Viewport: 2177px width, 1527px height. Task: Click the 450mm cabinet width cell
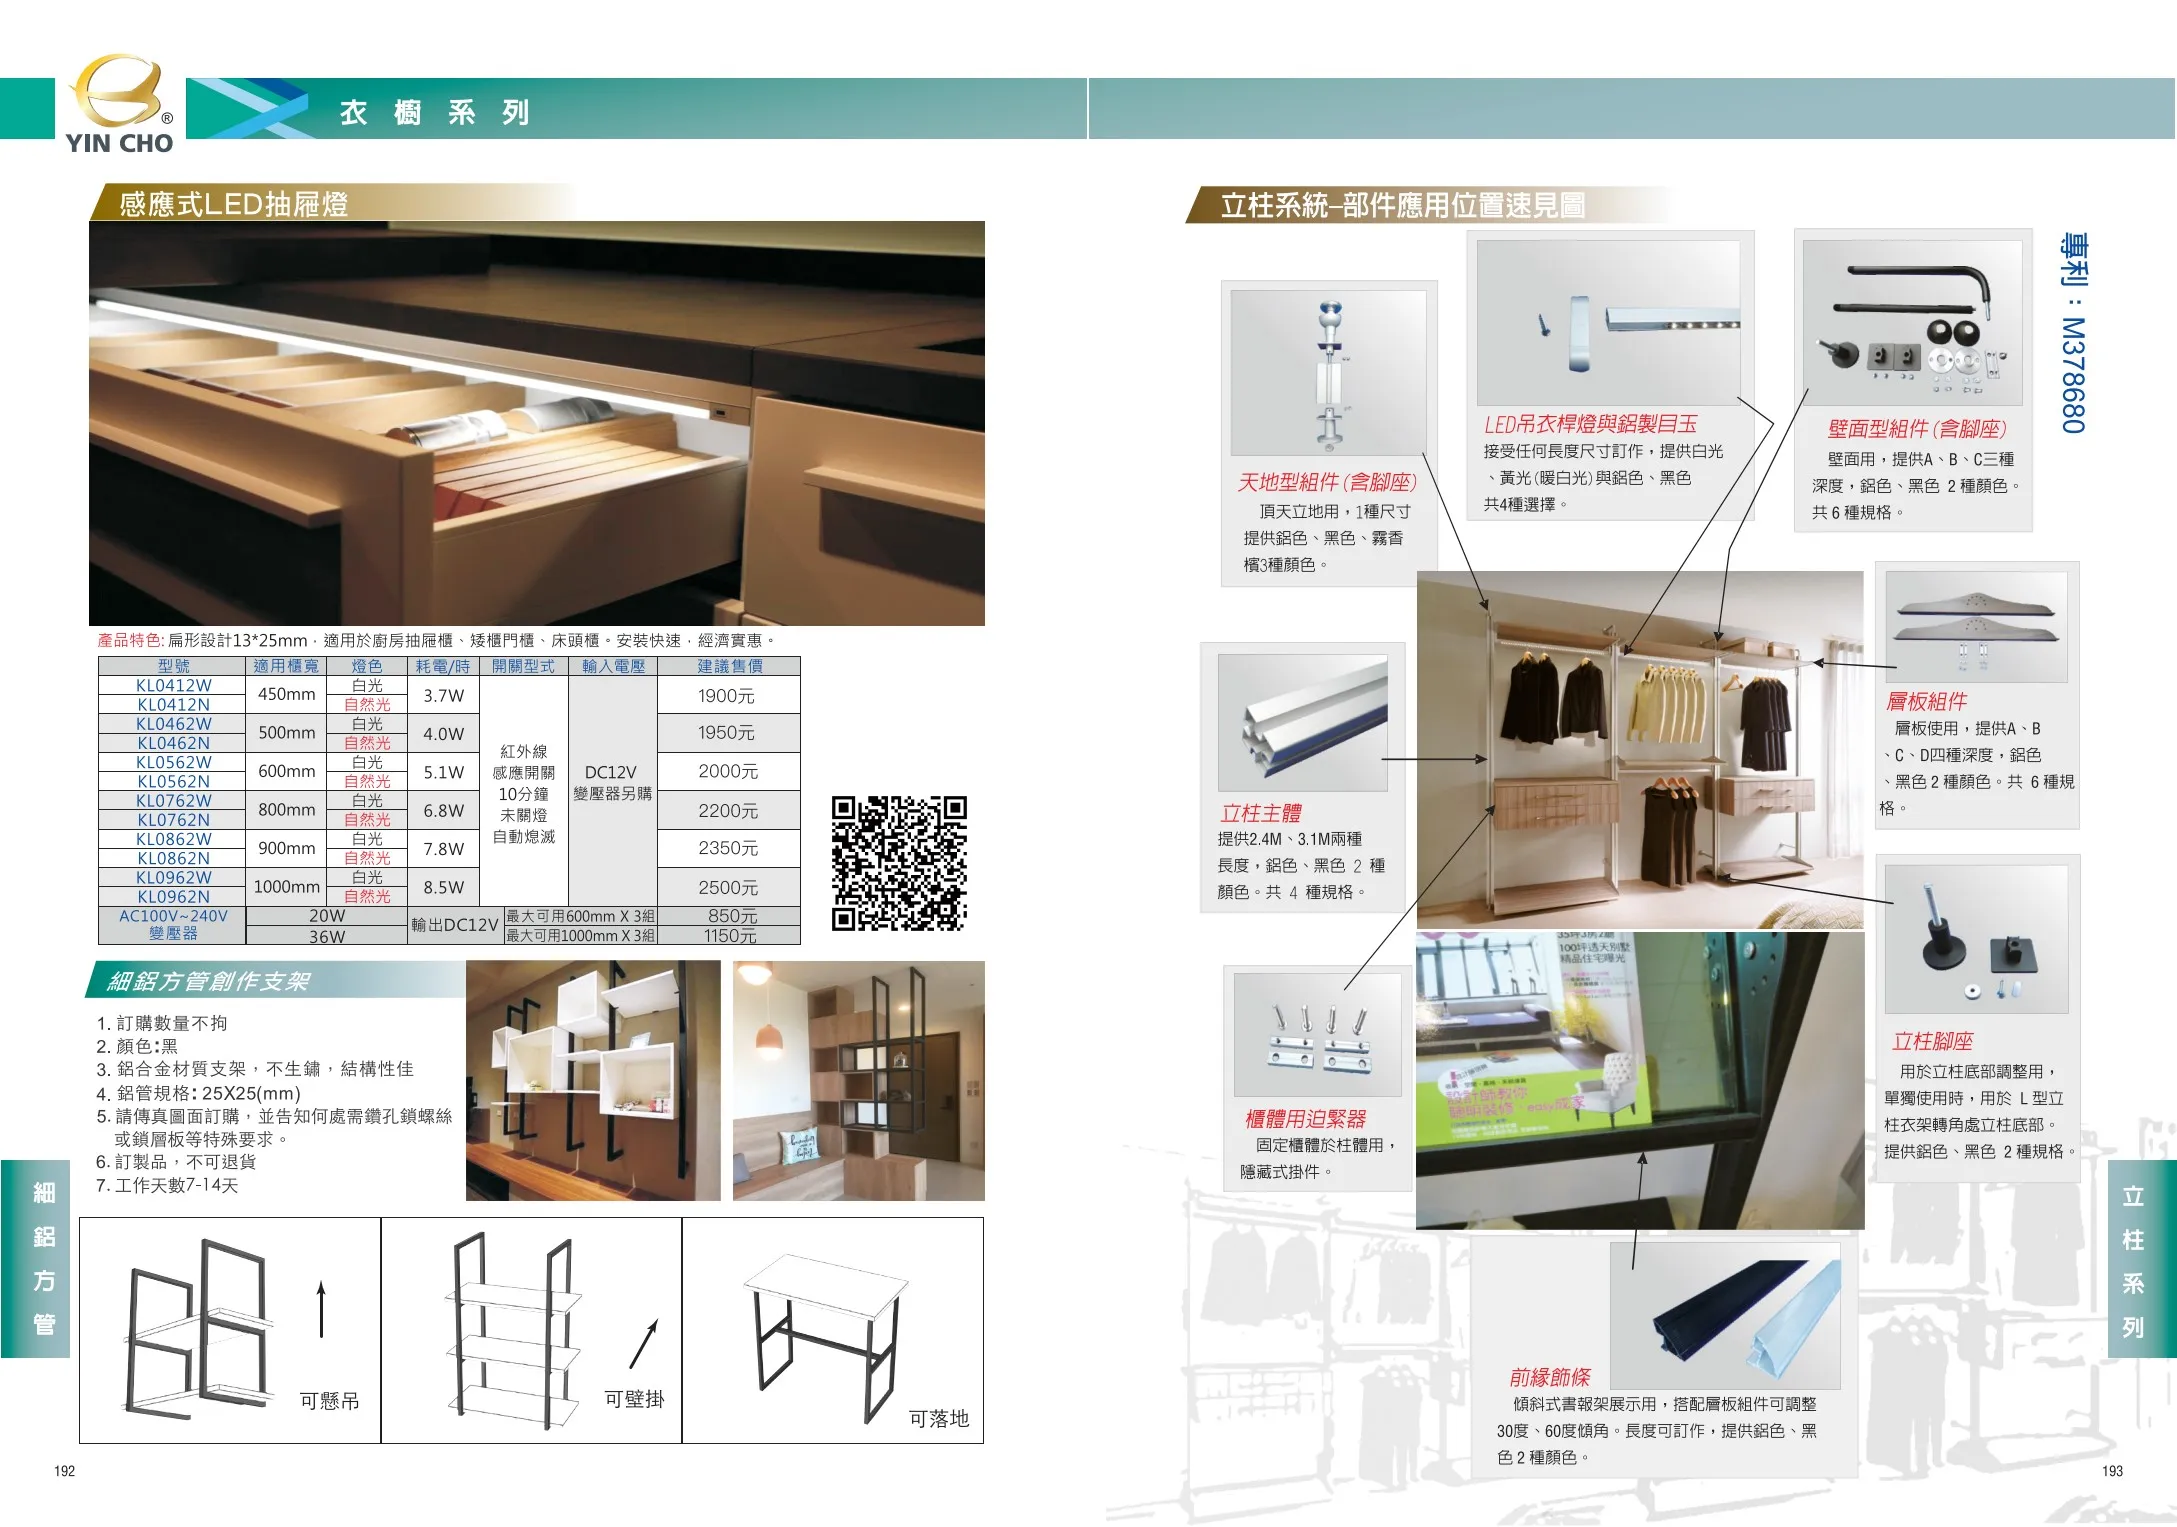point(287,694)
